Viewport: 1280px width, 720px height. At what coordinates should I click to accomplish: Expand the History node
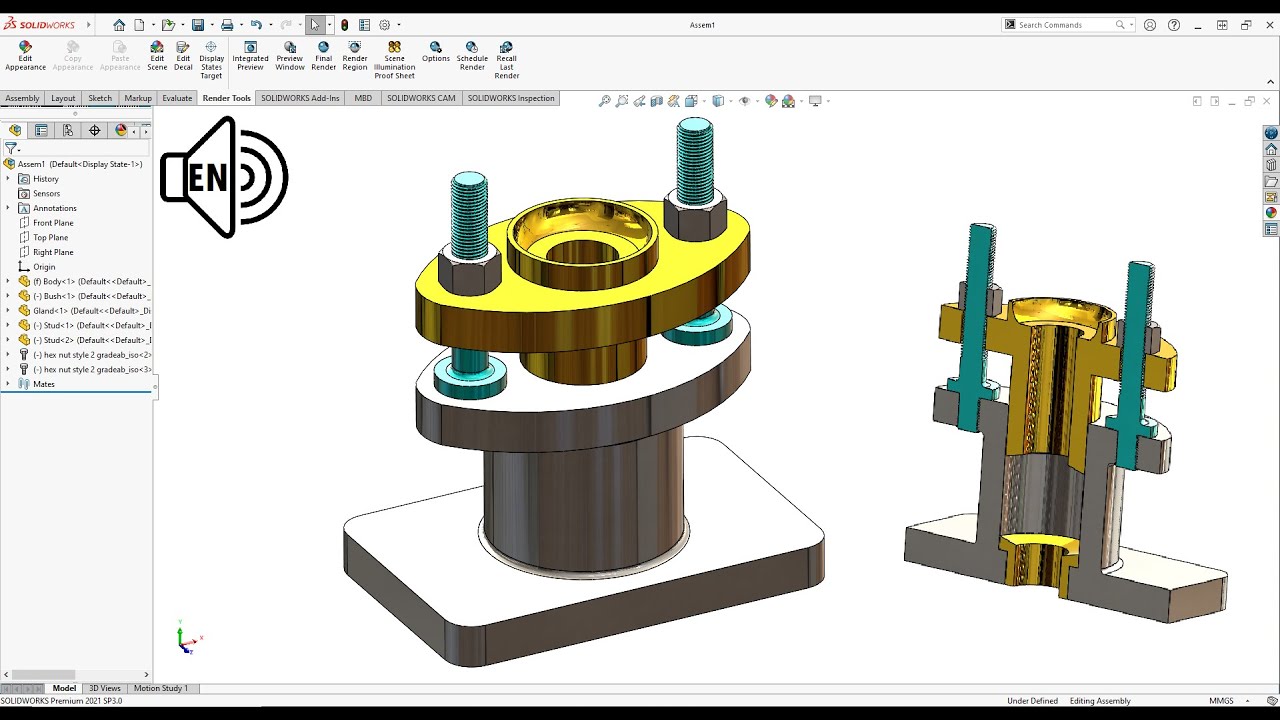[x=8, y=179]
